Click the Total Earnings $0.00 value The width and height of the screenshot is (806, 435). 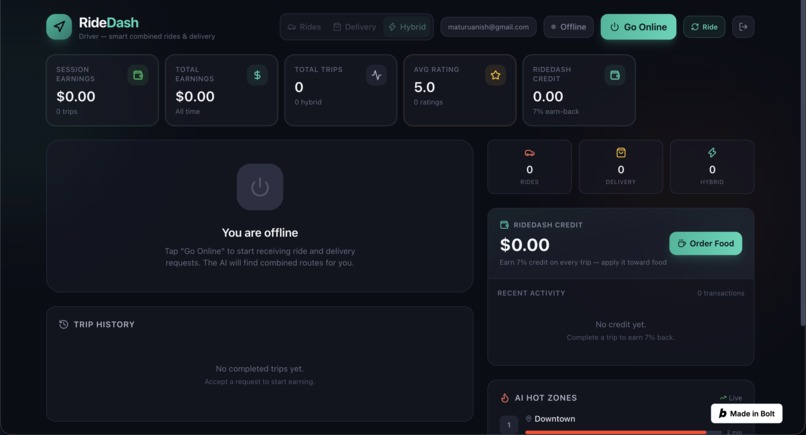[195, 97]
